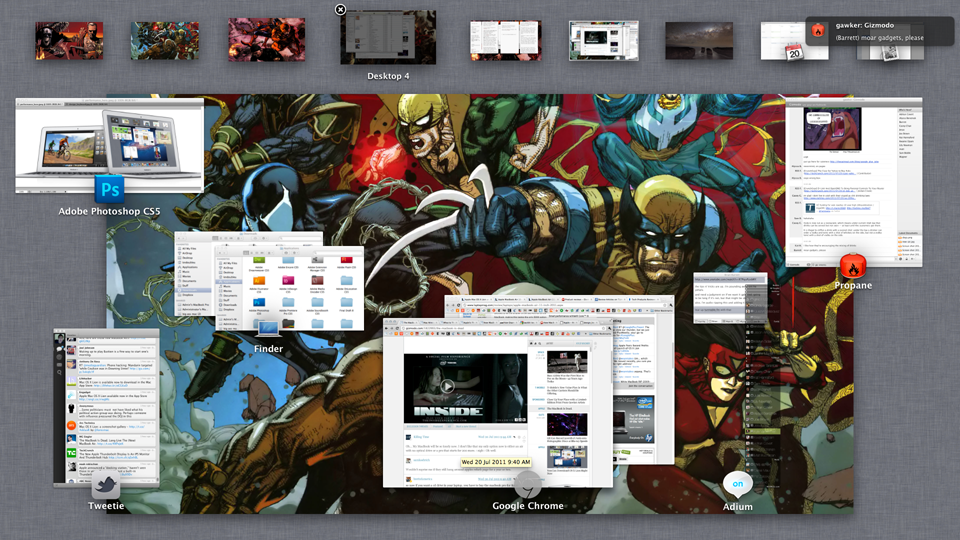Click the calendar icon on Dashboard thumbnail
Viewport: 960px width, 540px height.
tap(794, 50)
